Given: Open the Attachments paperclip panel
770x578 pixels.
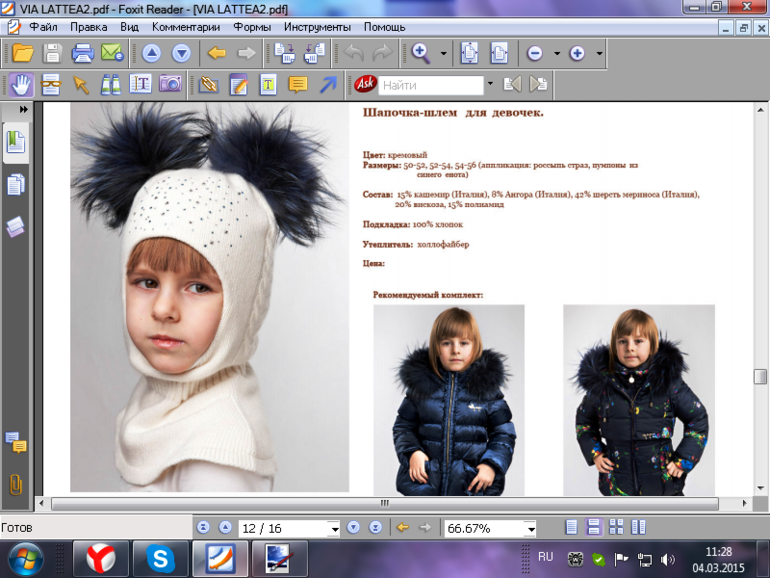Looking at the screenshot, I should coord(16,484).
